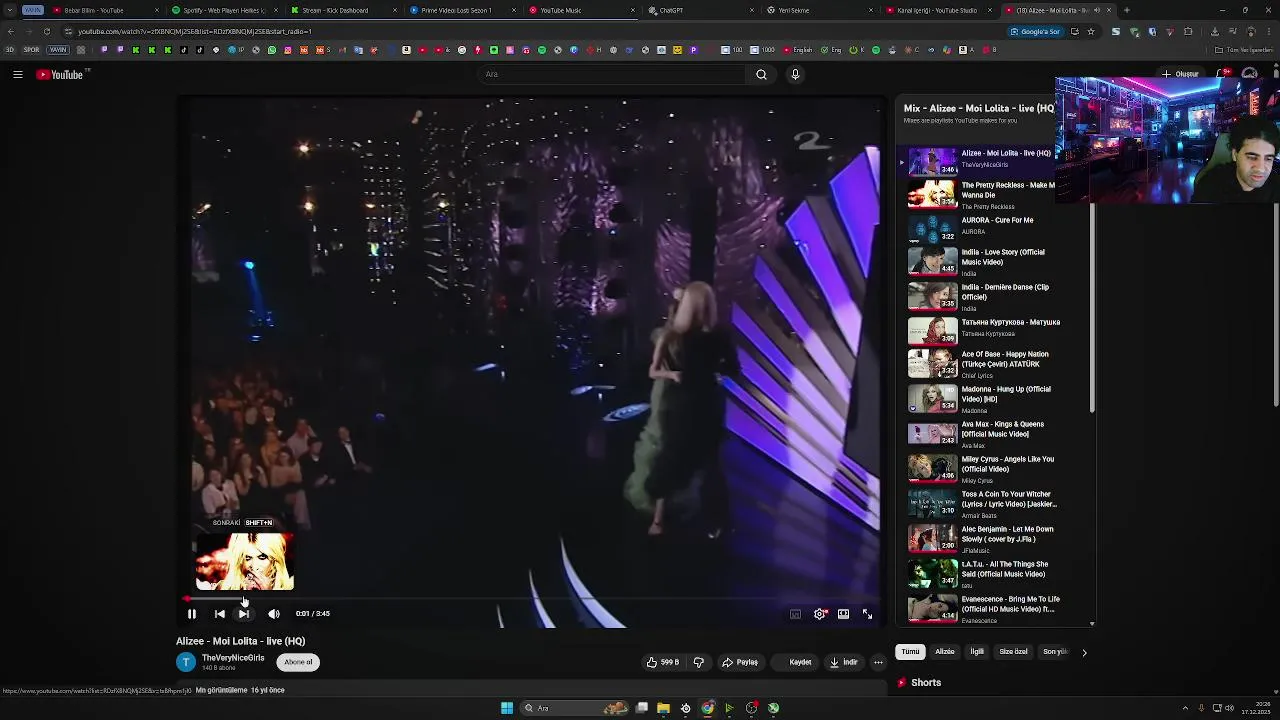Show more filter chips with arrow
This screenshot has height=720, width=1280.
click(x=1084, y=652)
